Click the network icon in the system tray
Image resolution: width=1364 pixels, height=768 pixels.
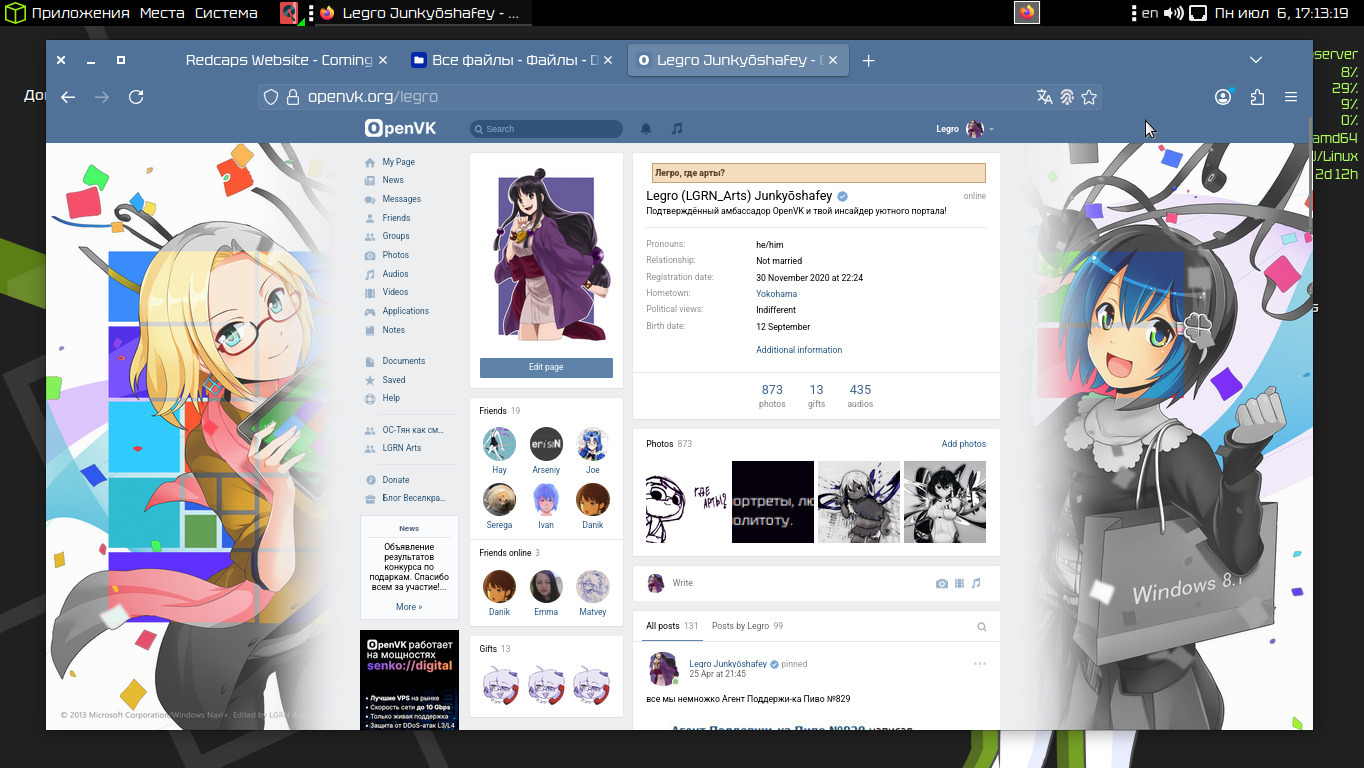click(1197, 13)
